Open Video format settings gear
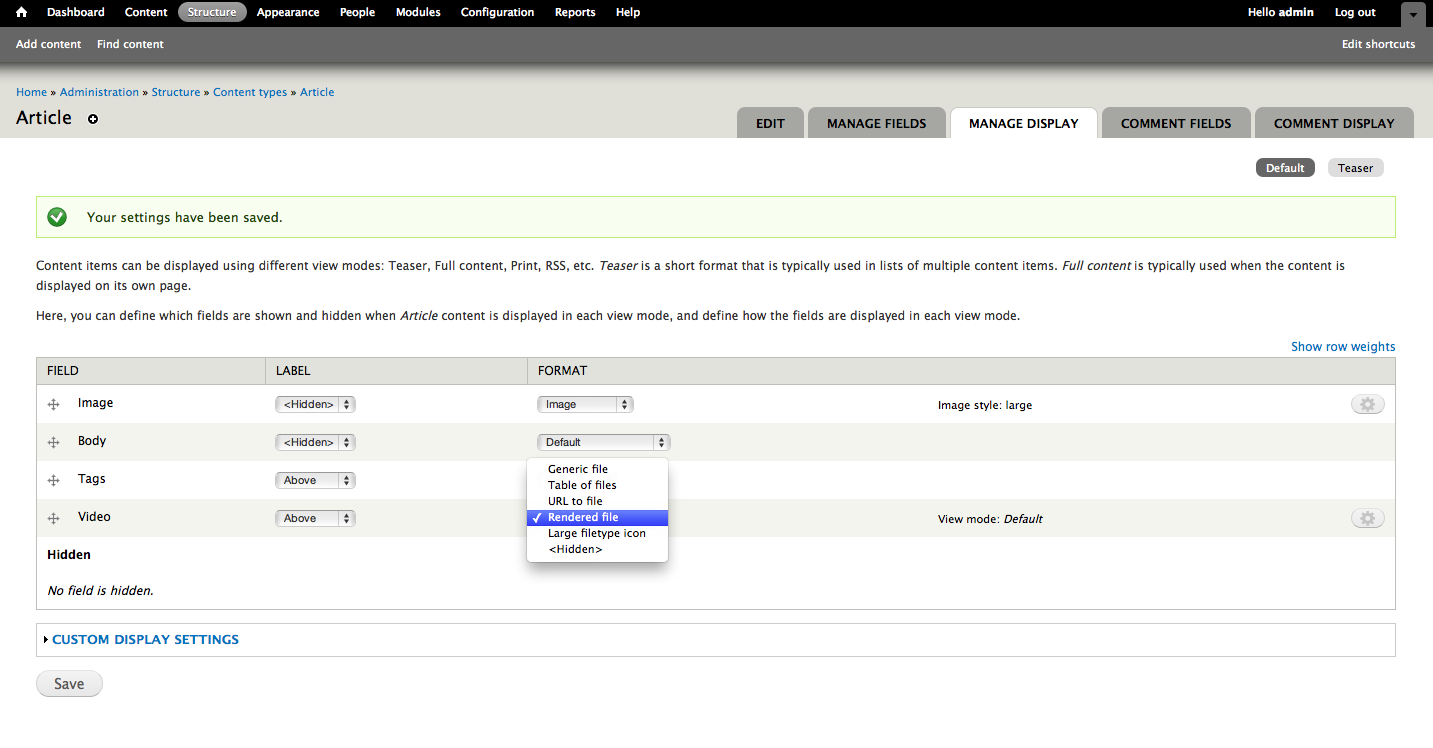Image resolution: width=1433 pixels, height=748 pixels. point(1367,518)
